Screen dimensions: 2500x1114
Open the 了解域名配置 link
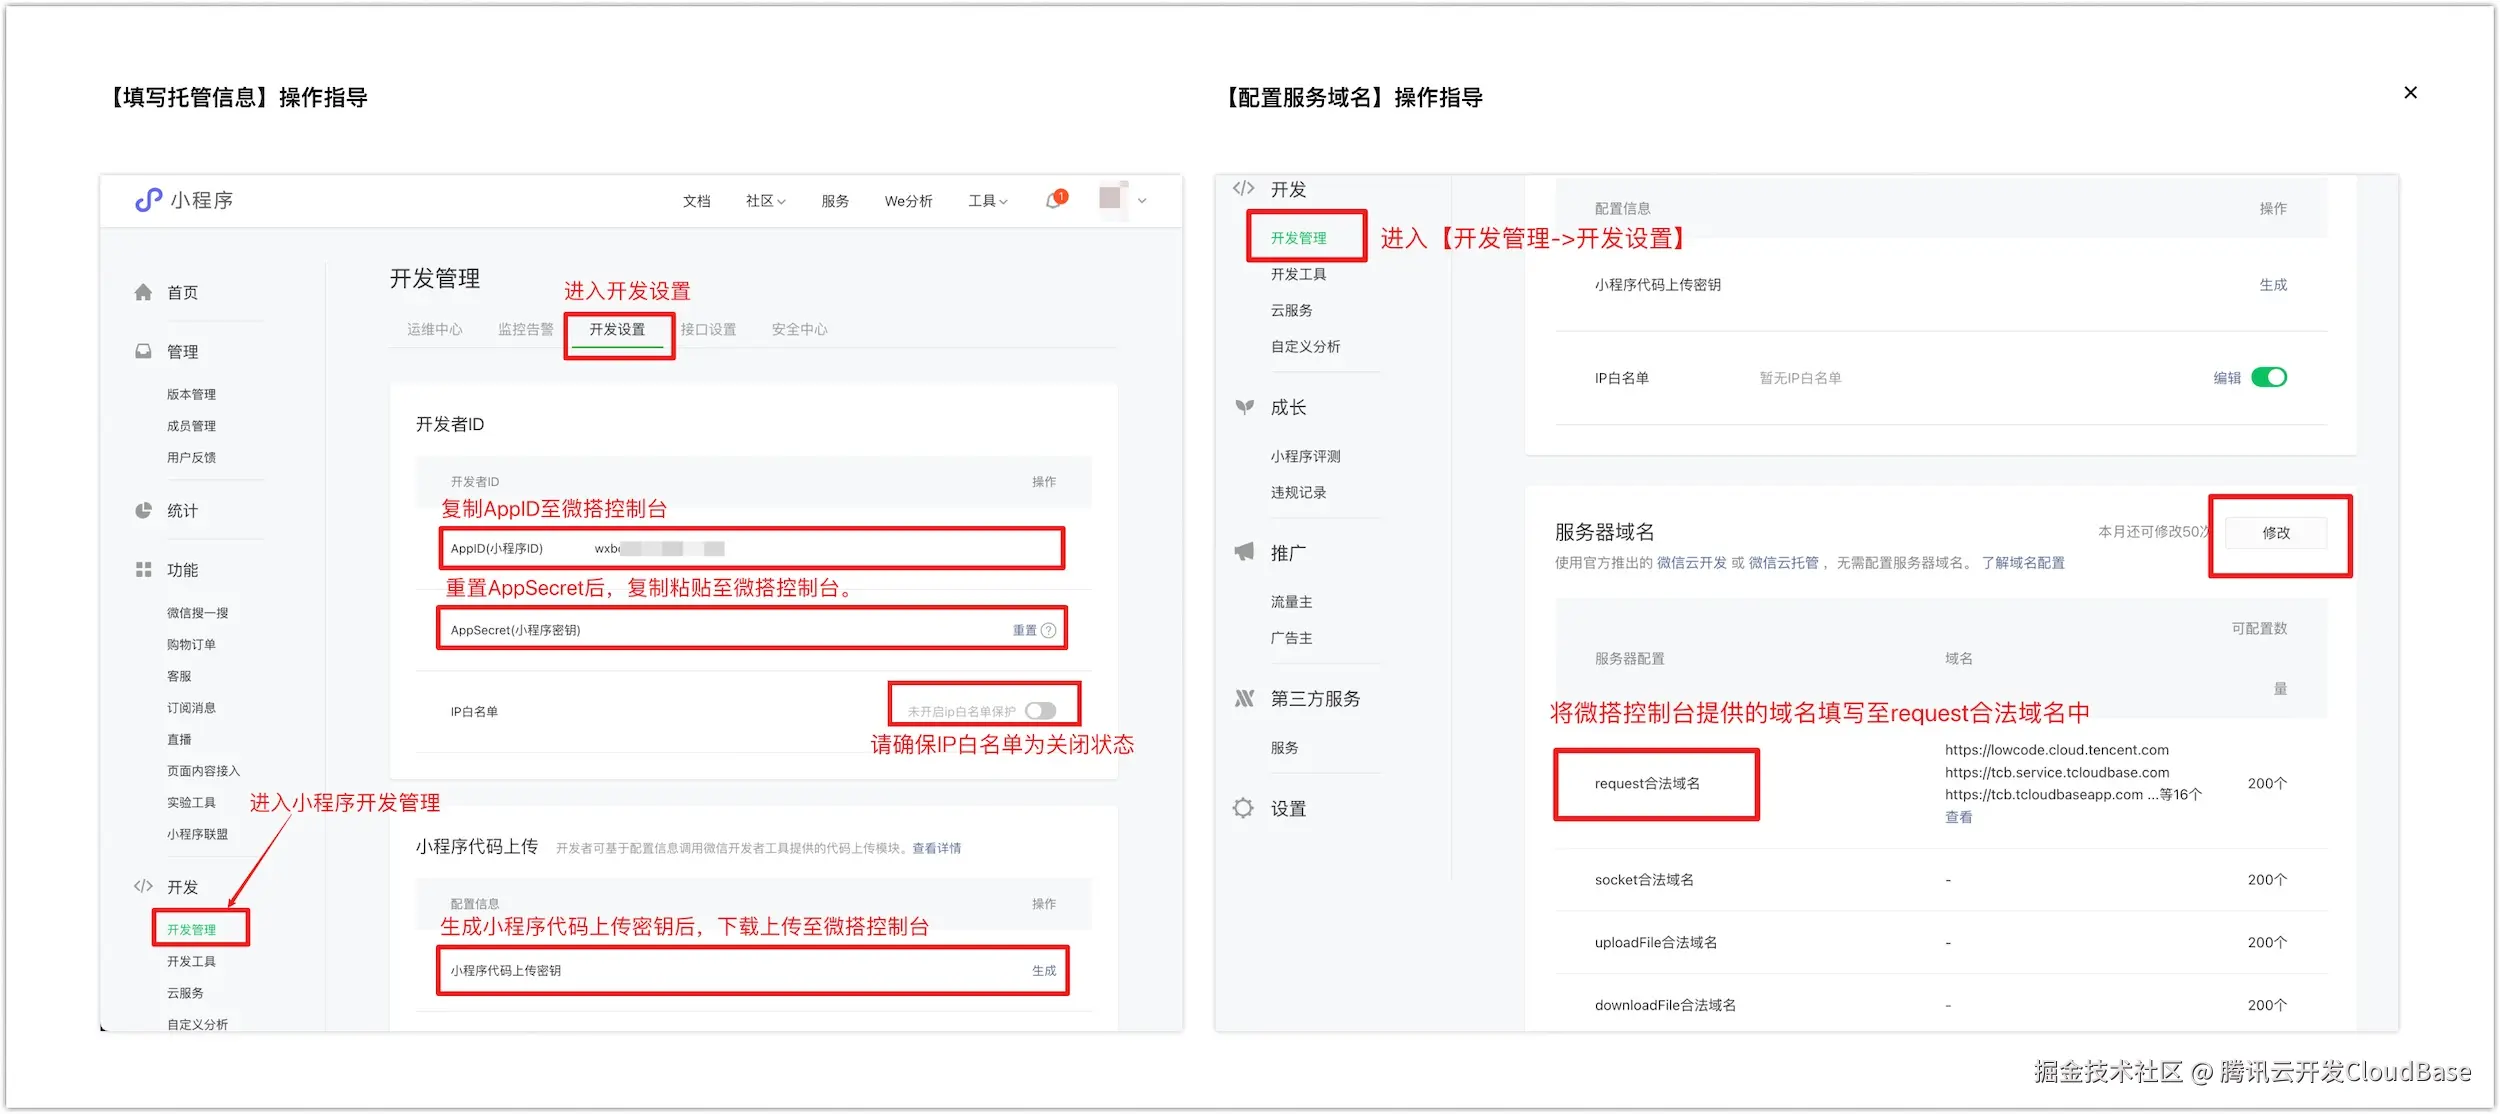[2022, 563]
